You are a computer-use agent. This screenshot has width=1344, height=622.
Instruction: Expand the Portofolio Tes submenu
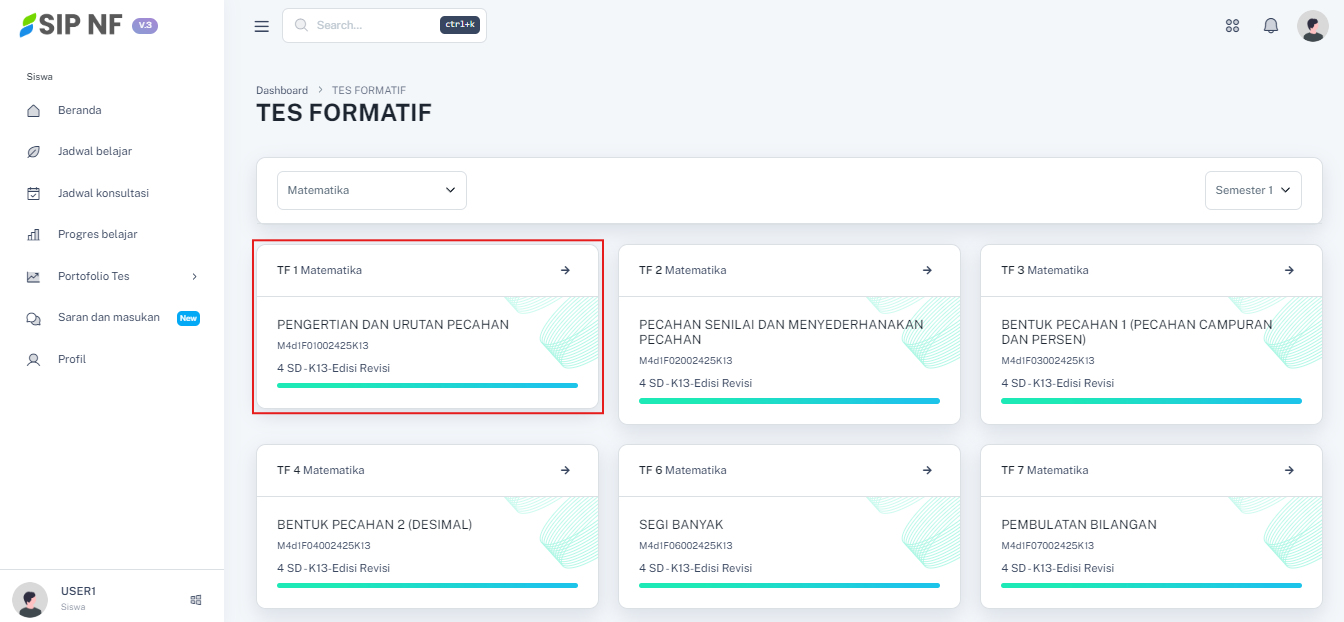click(x=112, y=276)
